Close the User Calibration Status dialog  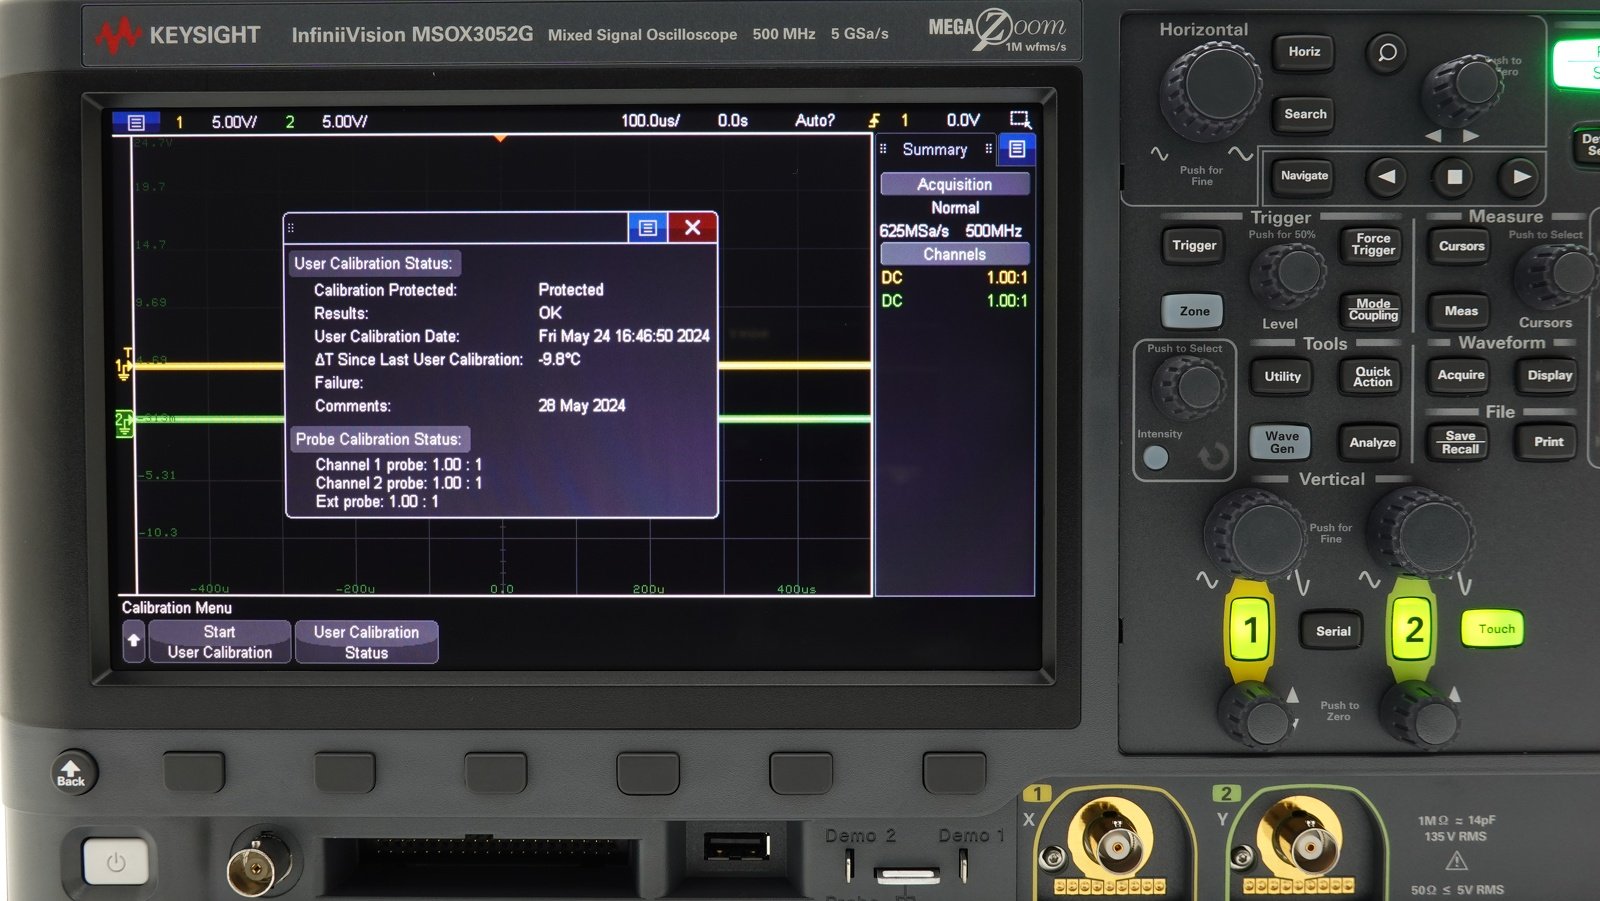(x=692, y=228)
